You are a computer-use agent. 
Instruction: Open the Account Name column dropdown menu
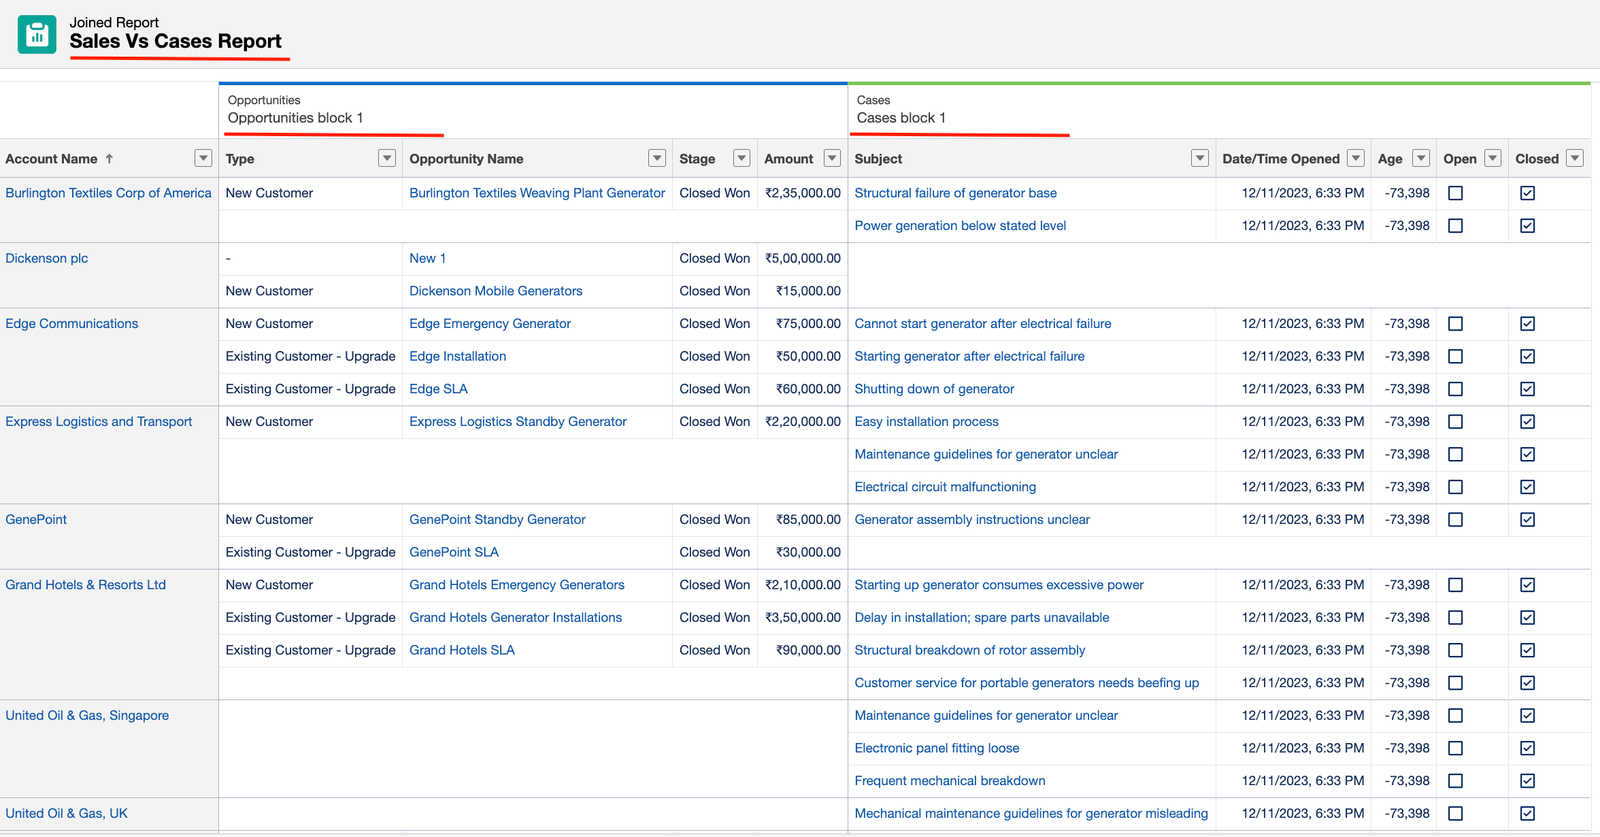203,158
